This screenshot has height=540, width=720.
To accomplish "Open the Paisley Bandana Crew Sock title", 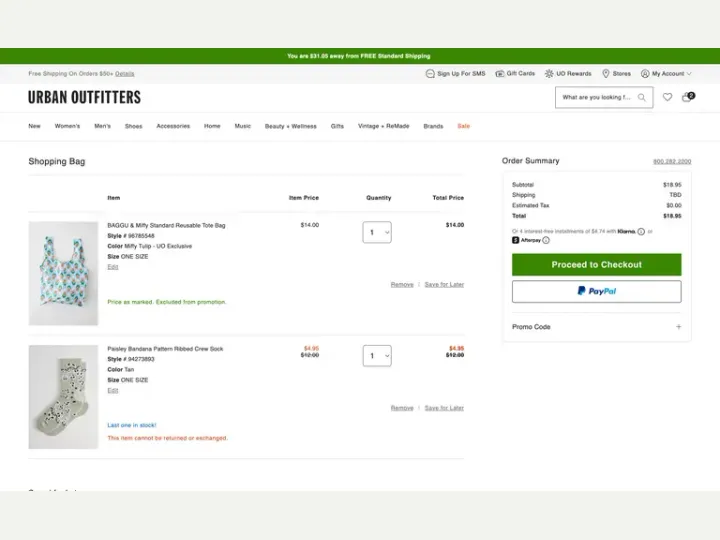I will pos(165,349).
